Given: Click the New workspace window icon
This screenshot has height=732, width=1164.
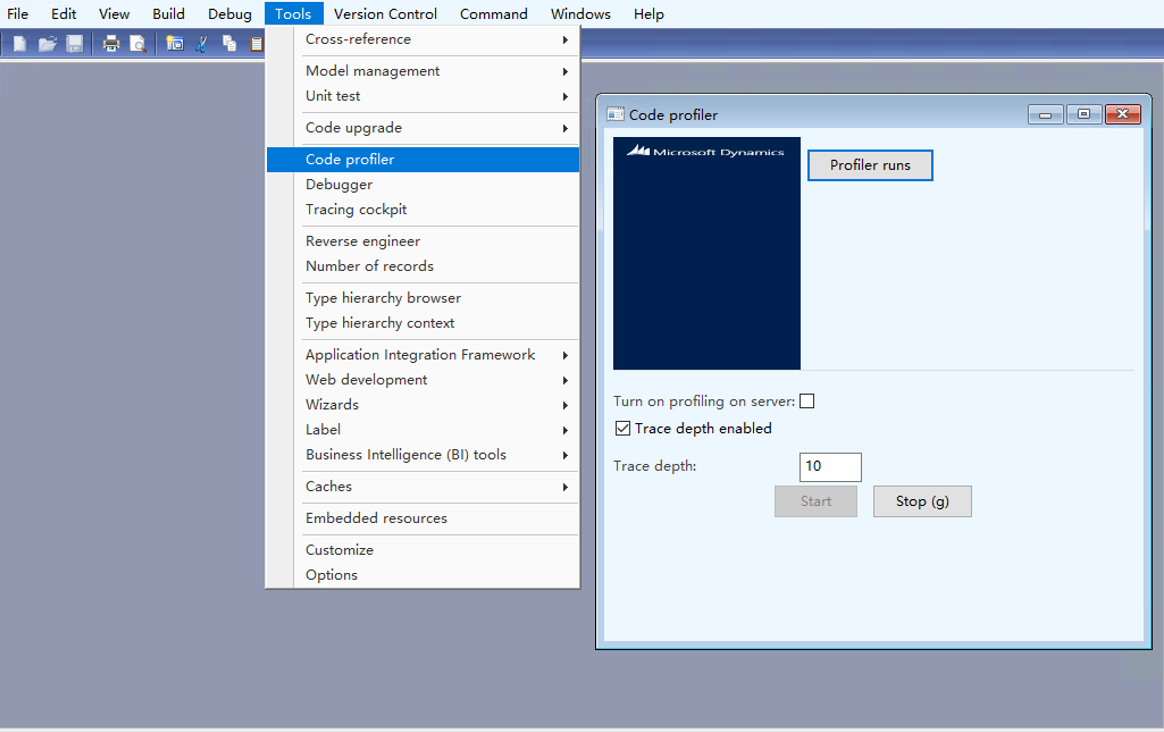Looking at the screenshot, I should 174,44.
